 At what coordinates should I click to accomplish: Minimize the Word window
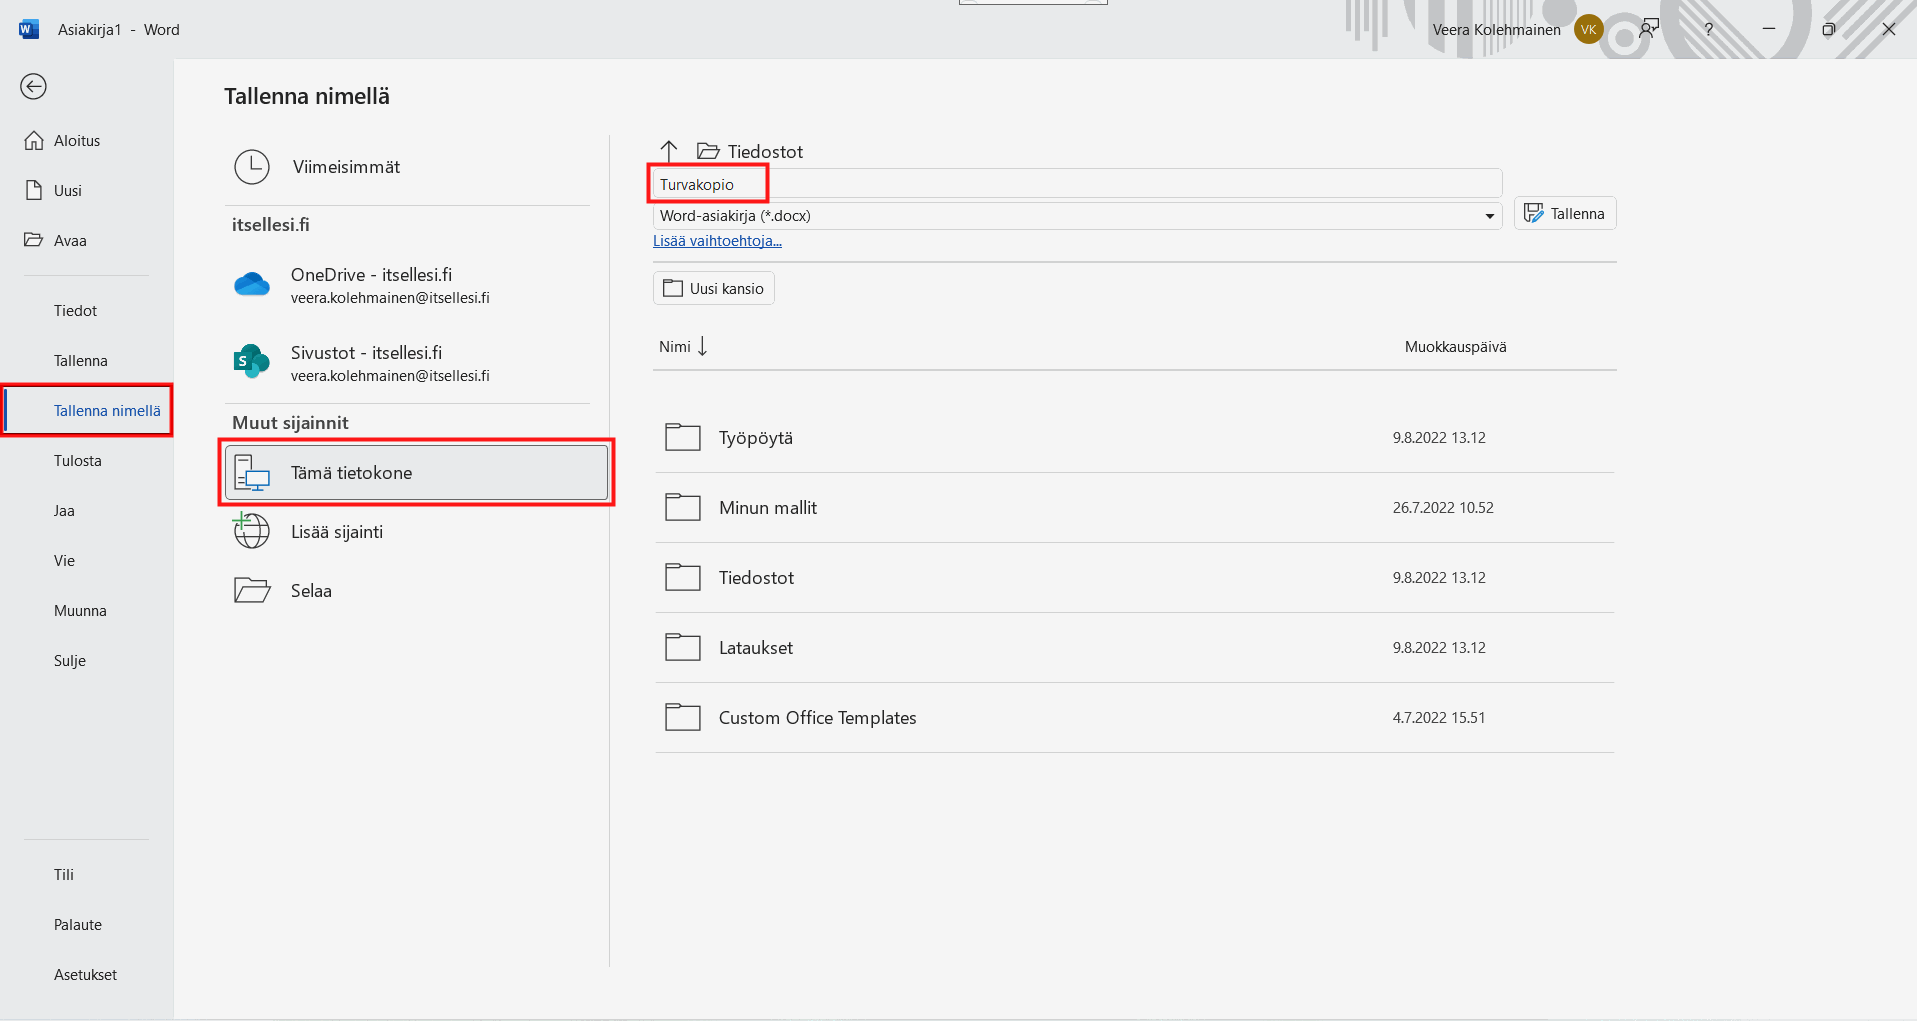1769,29
